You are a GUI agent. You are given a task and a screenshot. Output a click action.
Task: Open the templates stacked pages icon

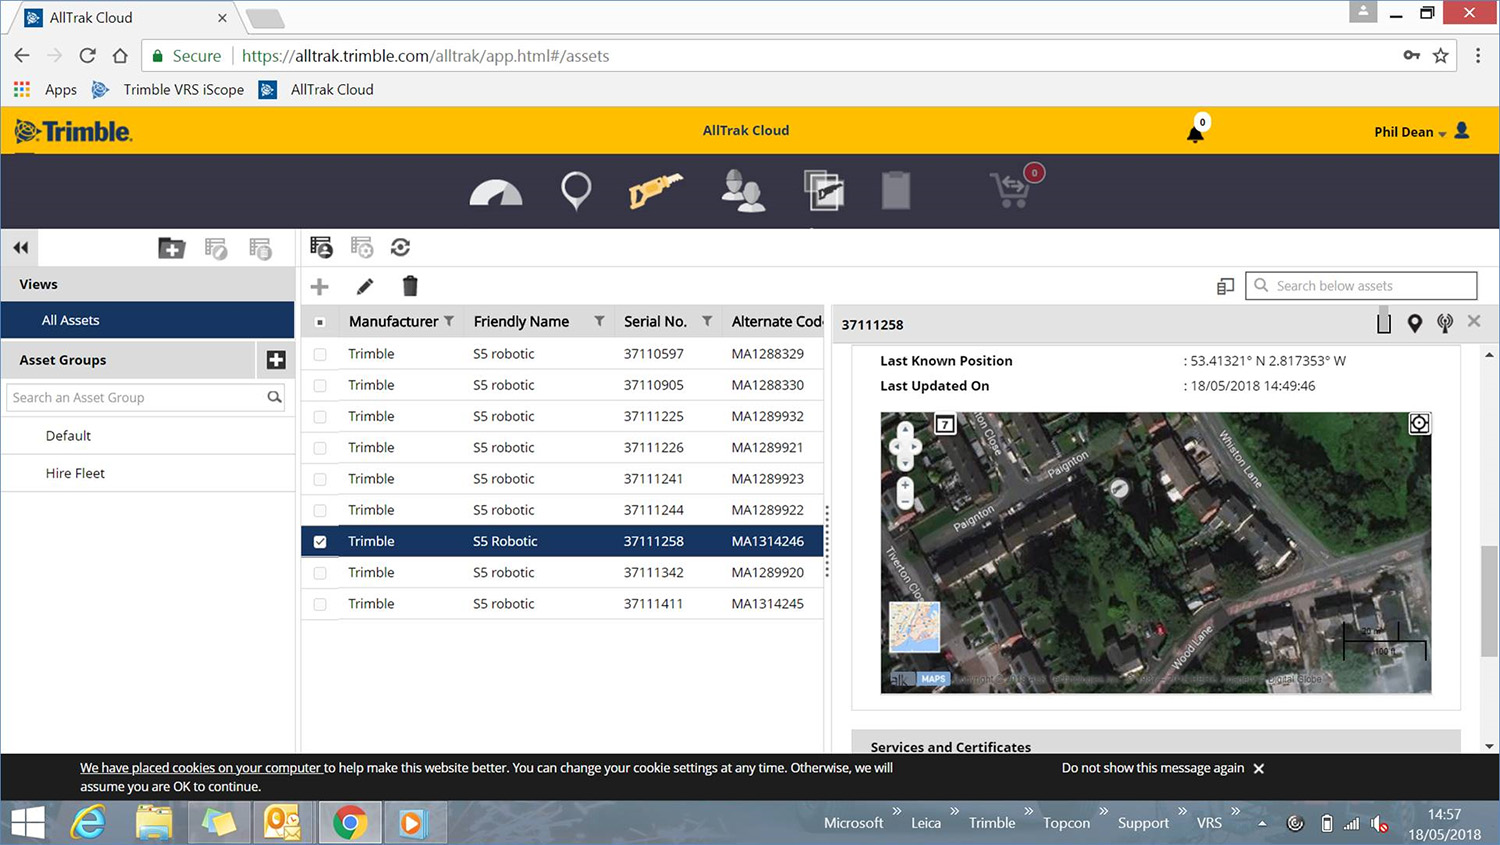tap(824, 190)
